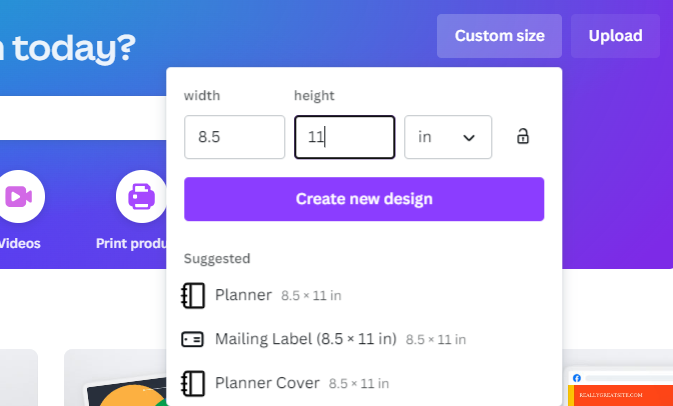Screen dimensions: 673x406
Task: Click the width input field
Action: point(234,137)
